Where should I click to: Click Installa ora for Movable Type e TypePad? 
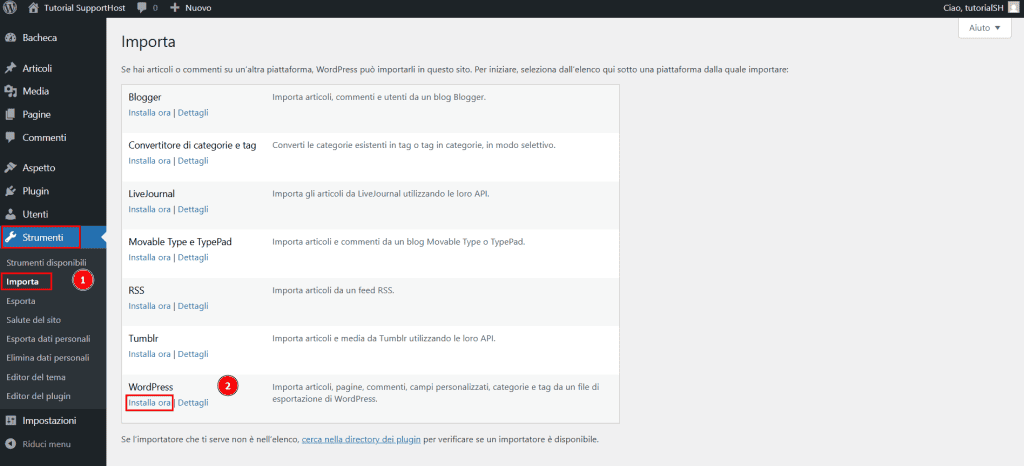coord(150,257)
